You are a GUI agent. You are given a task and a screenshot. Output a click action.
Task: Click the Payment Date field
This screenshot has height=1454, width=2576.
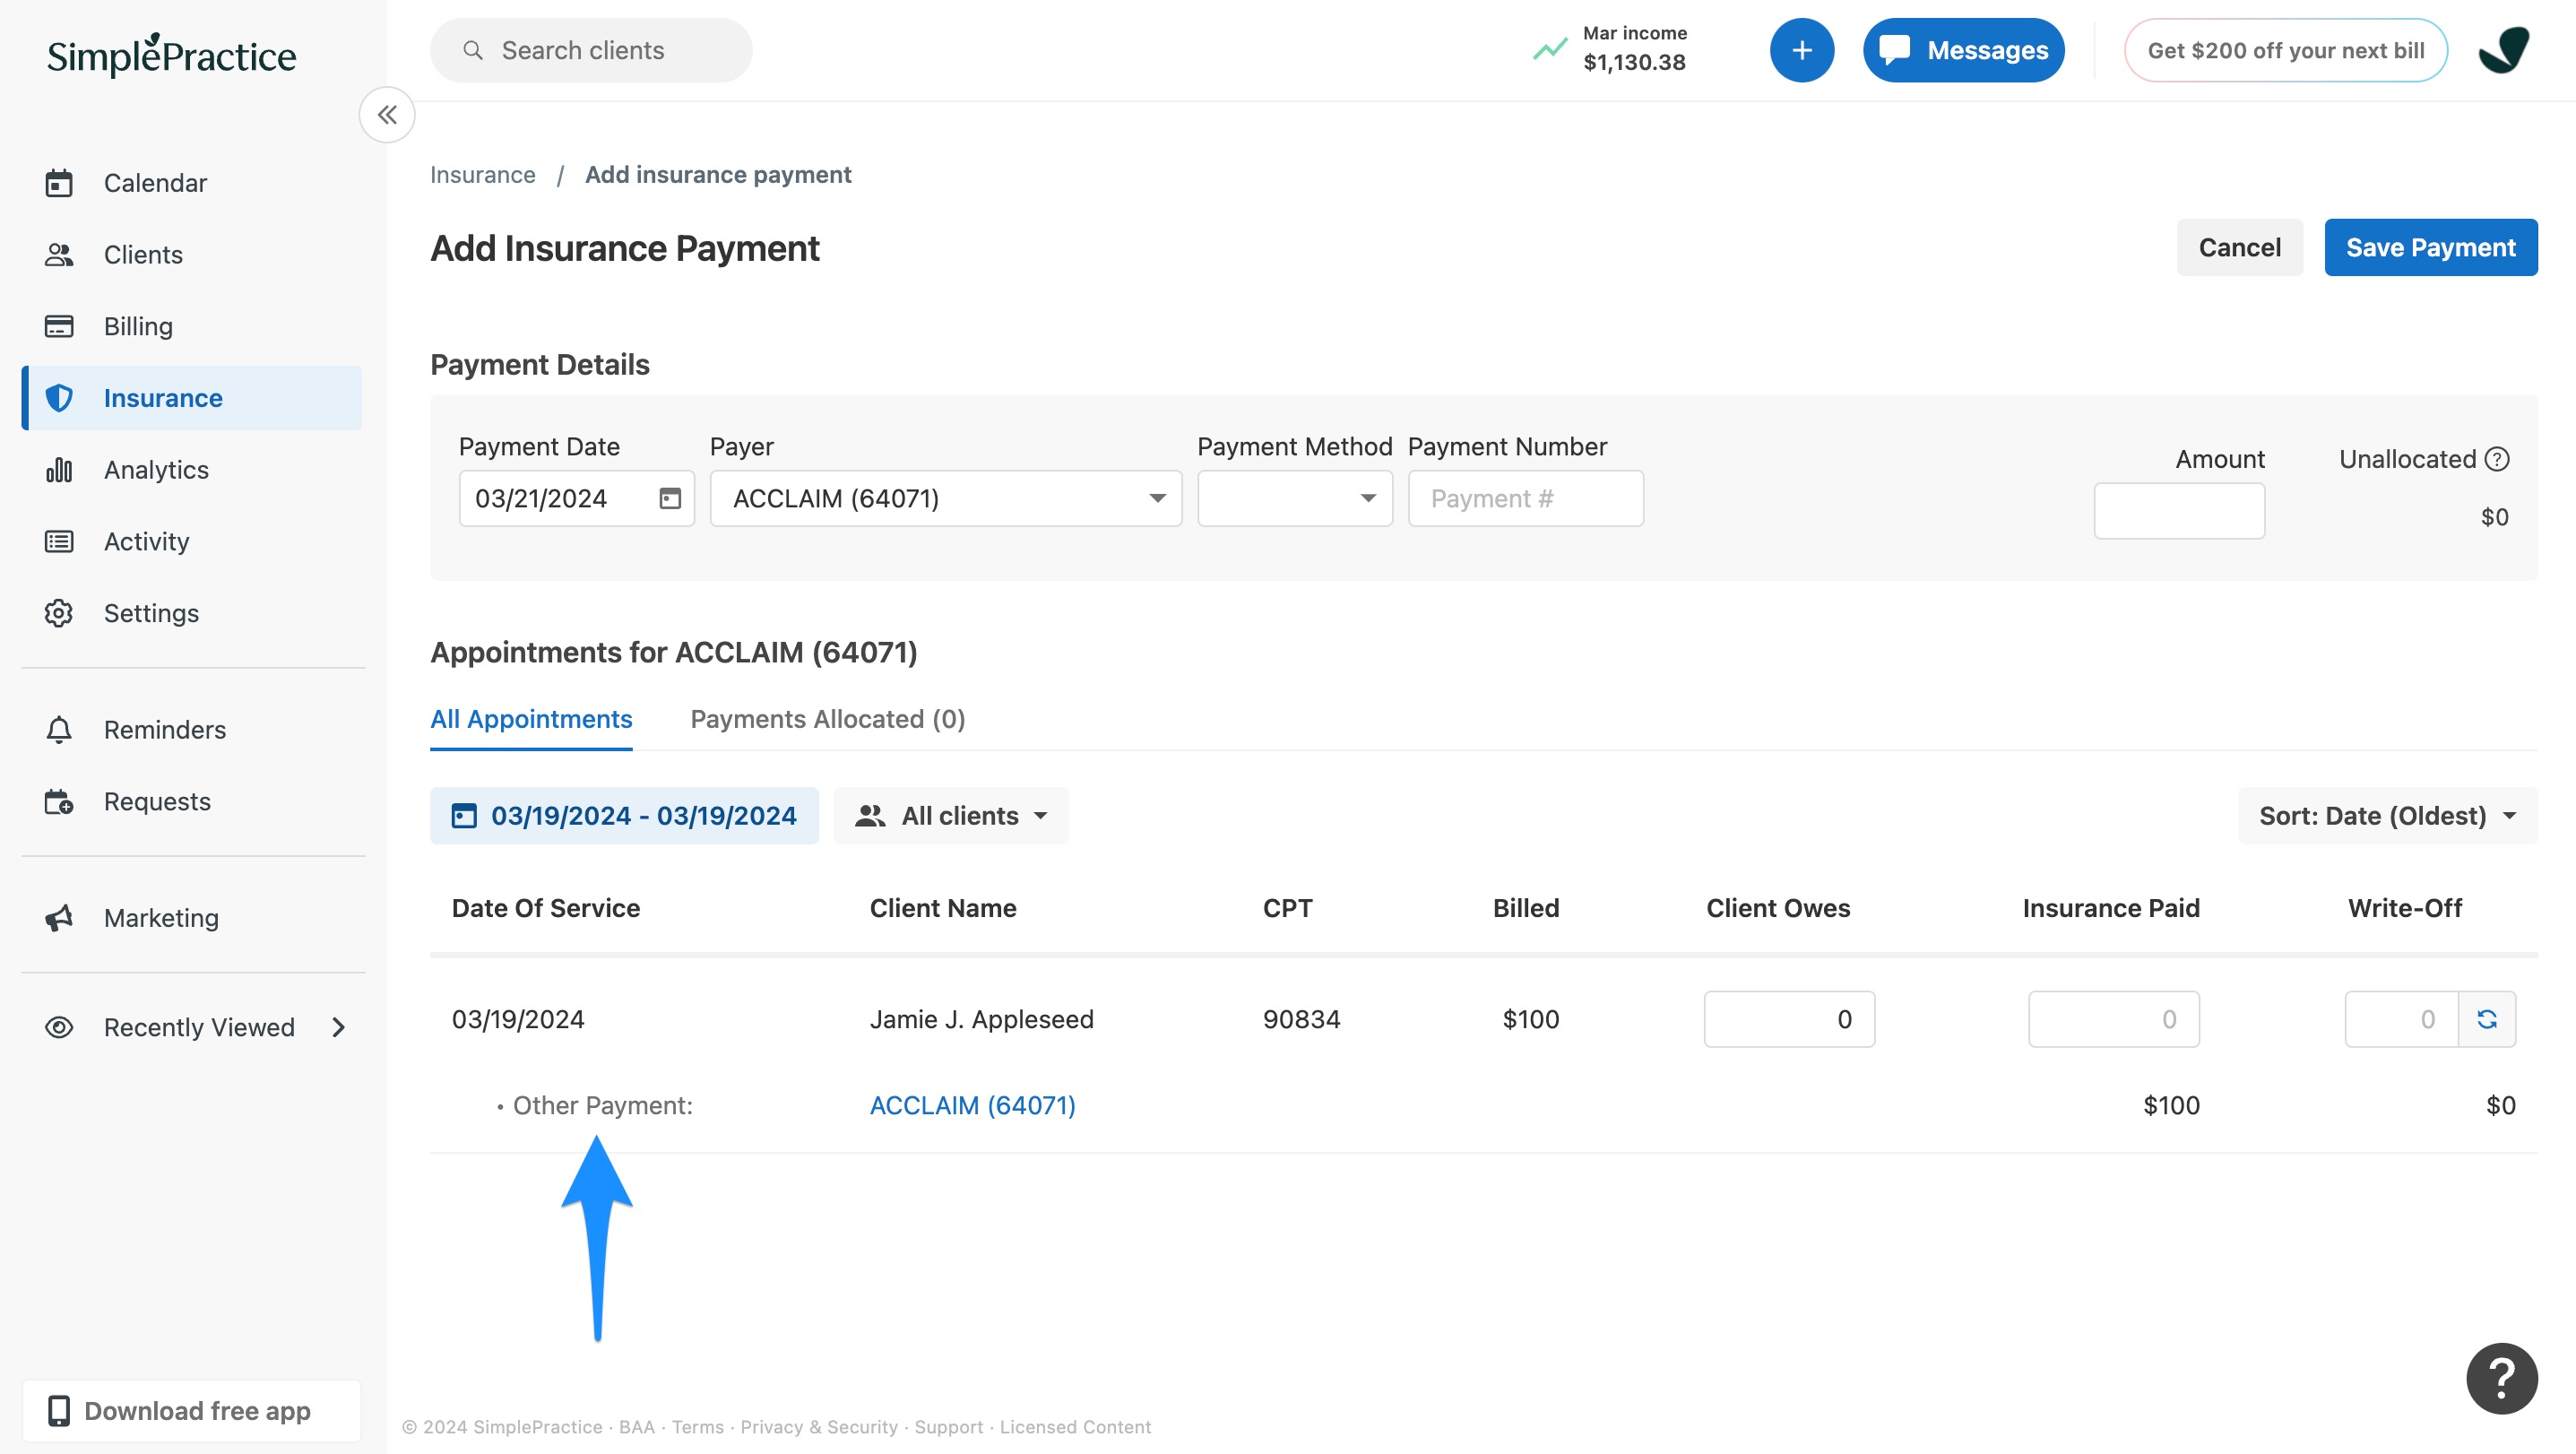576,498
